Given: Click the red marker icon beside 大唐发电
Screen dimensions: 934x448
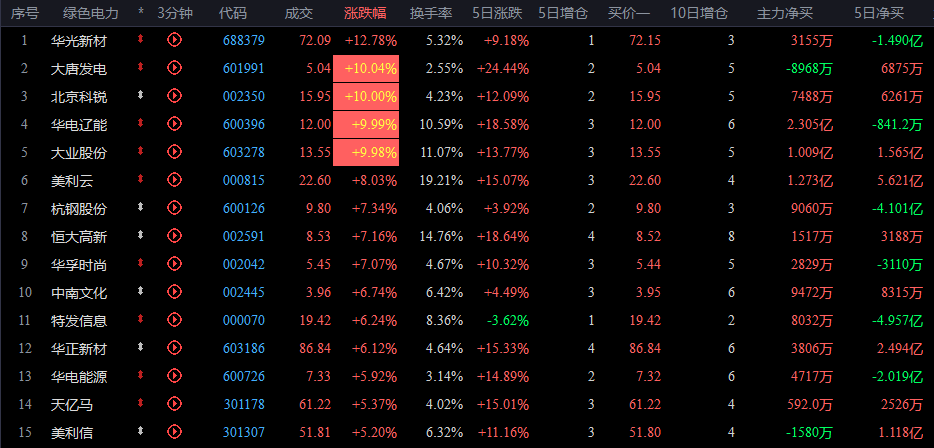Looking at the screenshot, I should click(141, 67).
